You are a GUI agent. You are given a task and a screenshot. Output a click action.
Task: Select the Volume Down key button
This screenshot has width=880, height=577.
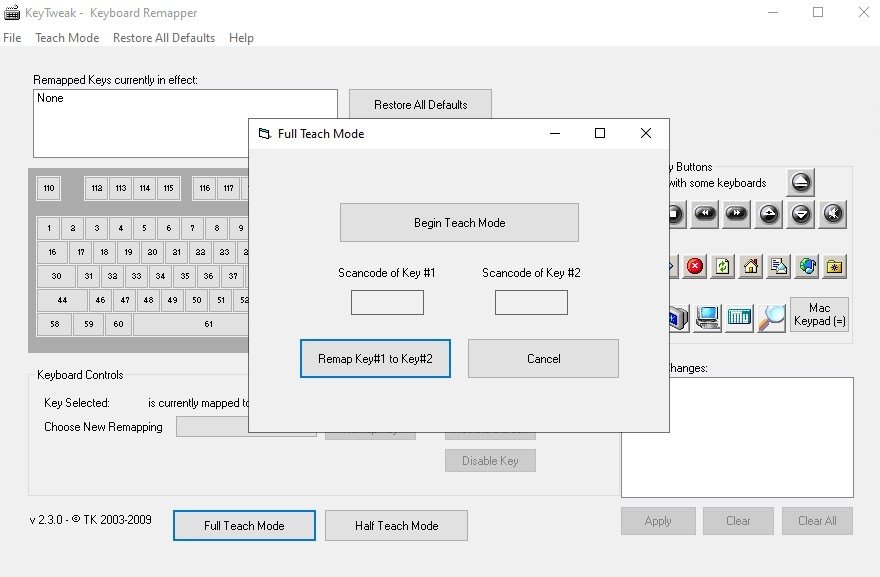point(801,214)
